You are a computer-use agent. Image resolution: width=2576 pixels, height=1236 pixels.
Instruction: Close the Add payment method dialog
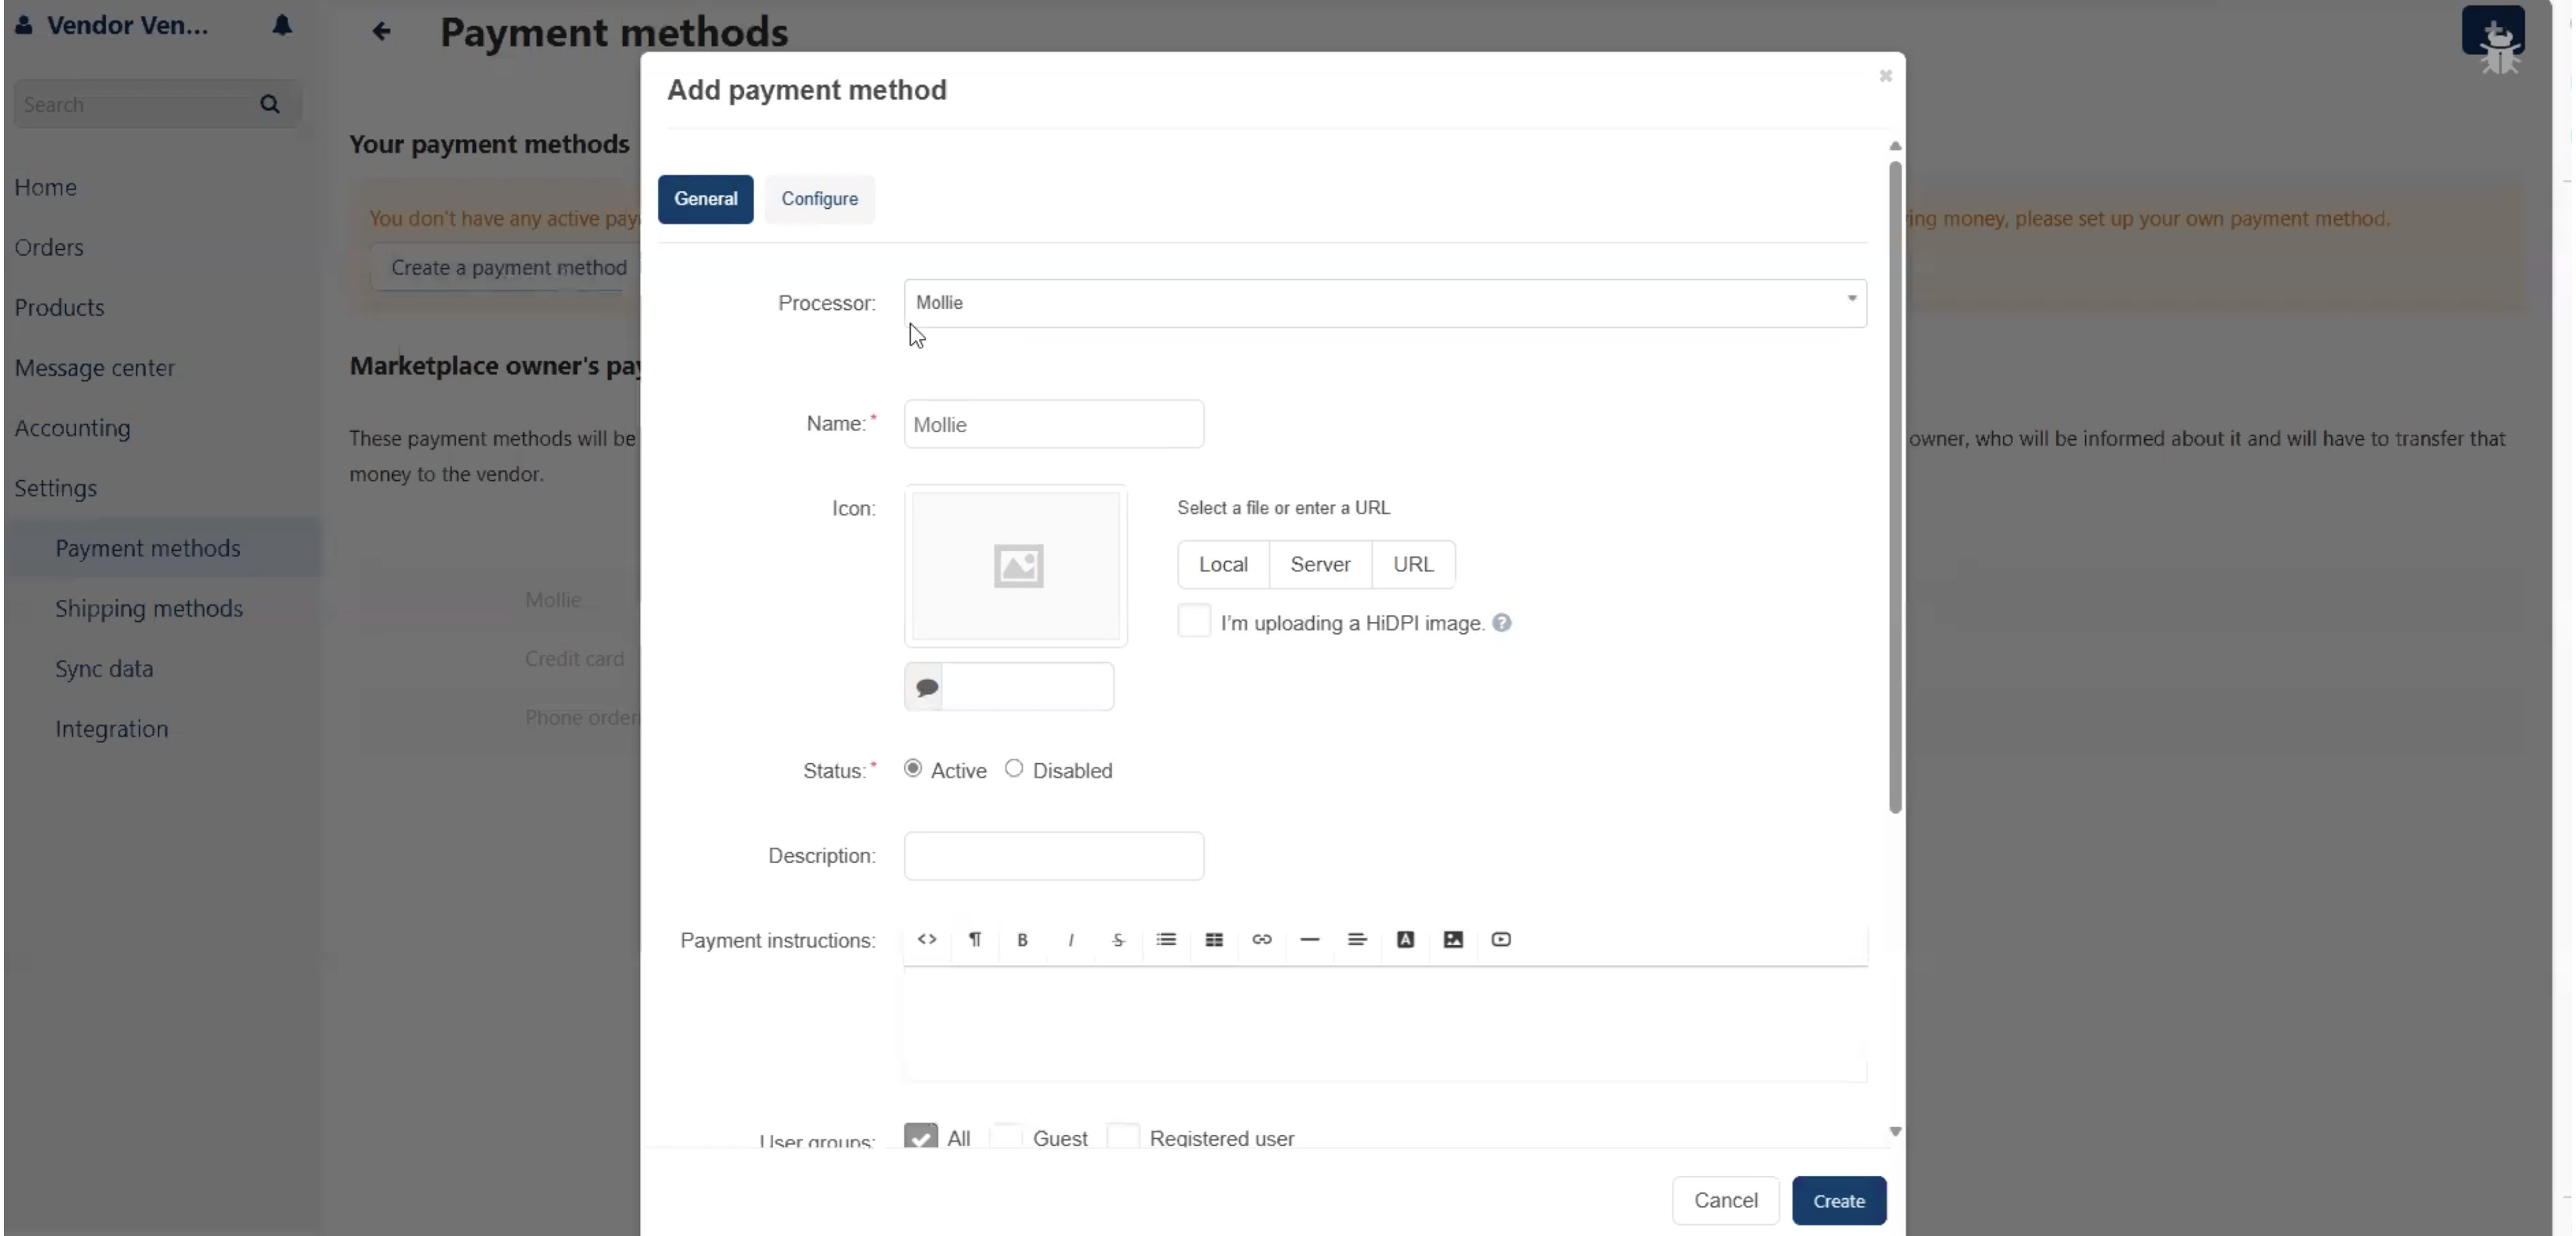(x=1885, y=76)
